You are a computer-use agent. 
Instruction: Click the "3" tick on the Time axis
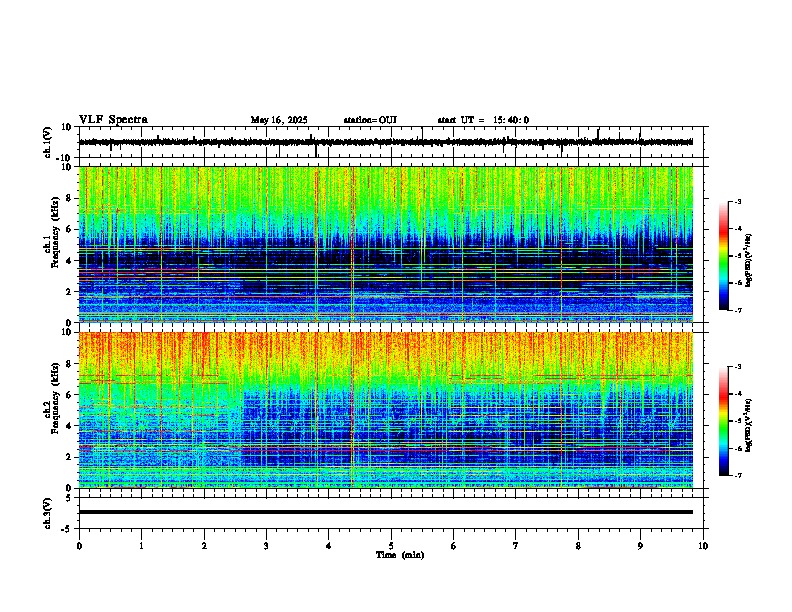[x=266, y=546]
